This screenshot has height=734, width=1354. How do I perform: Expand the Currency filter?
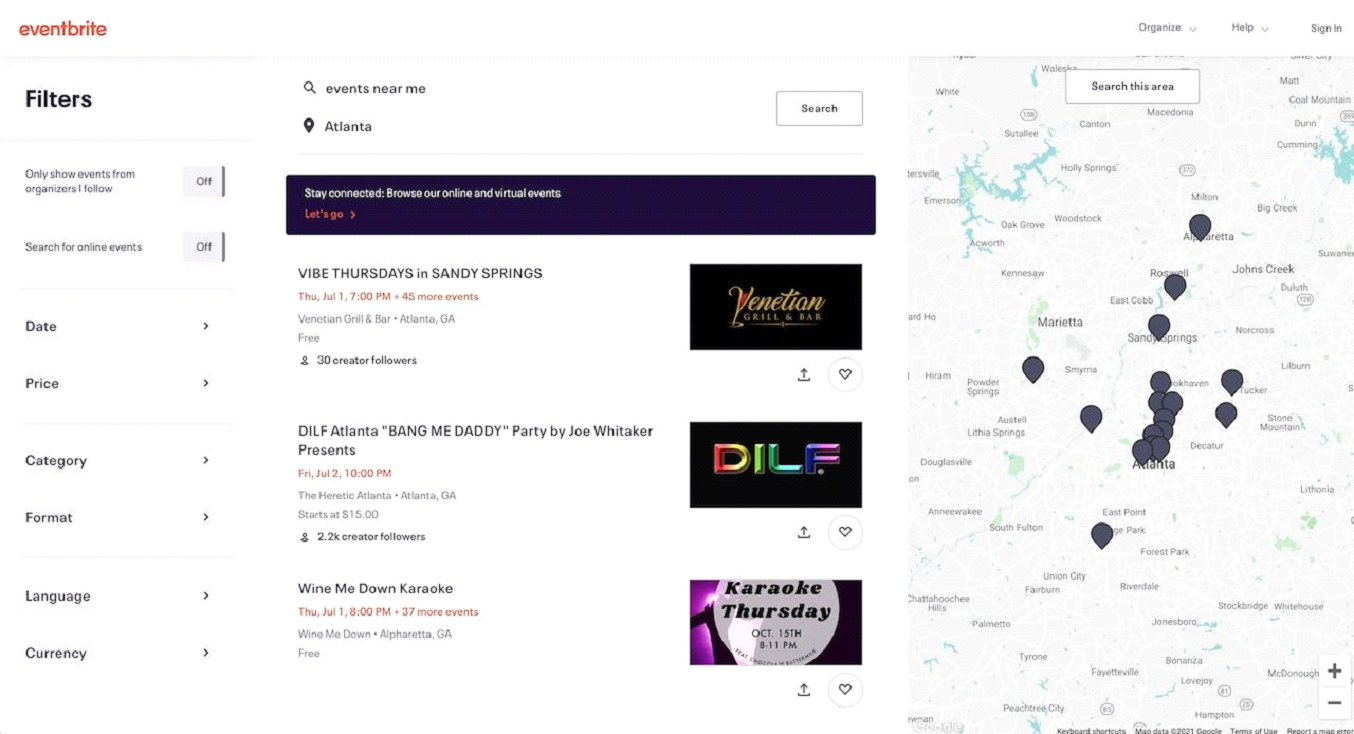click(x=118, y=653)
